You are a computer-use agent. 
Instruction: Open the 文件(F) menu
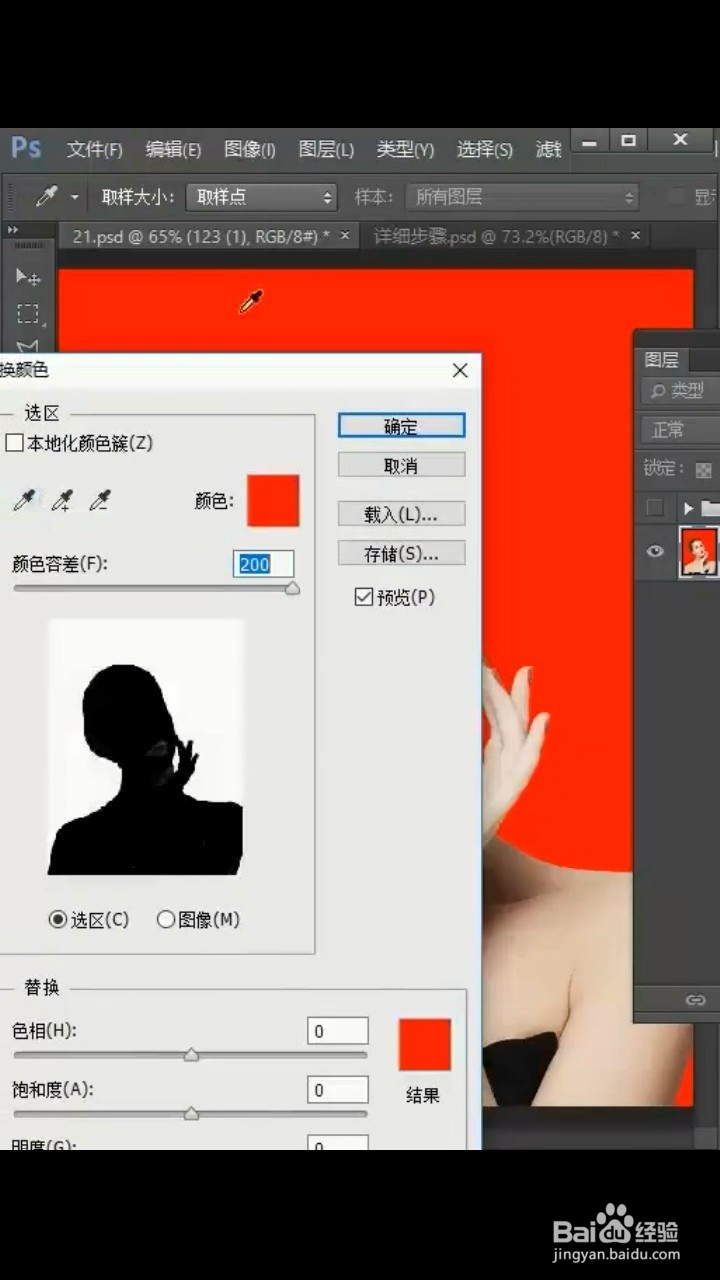tap(94, 150)
